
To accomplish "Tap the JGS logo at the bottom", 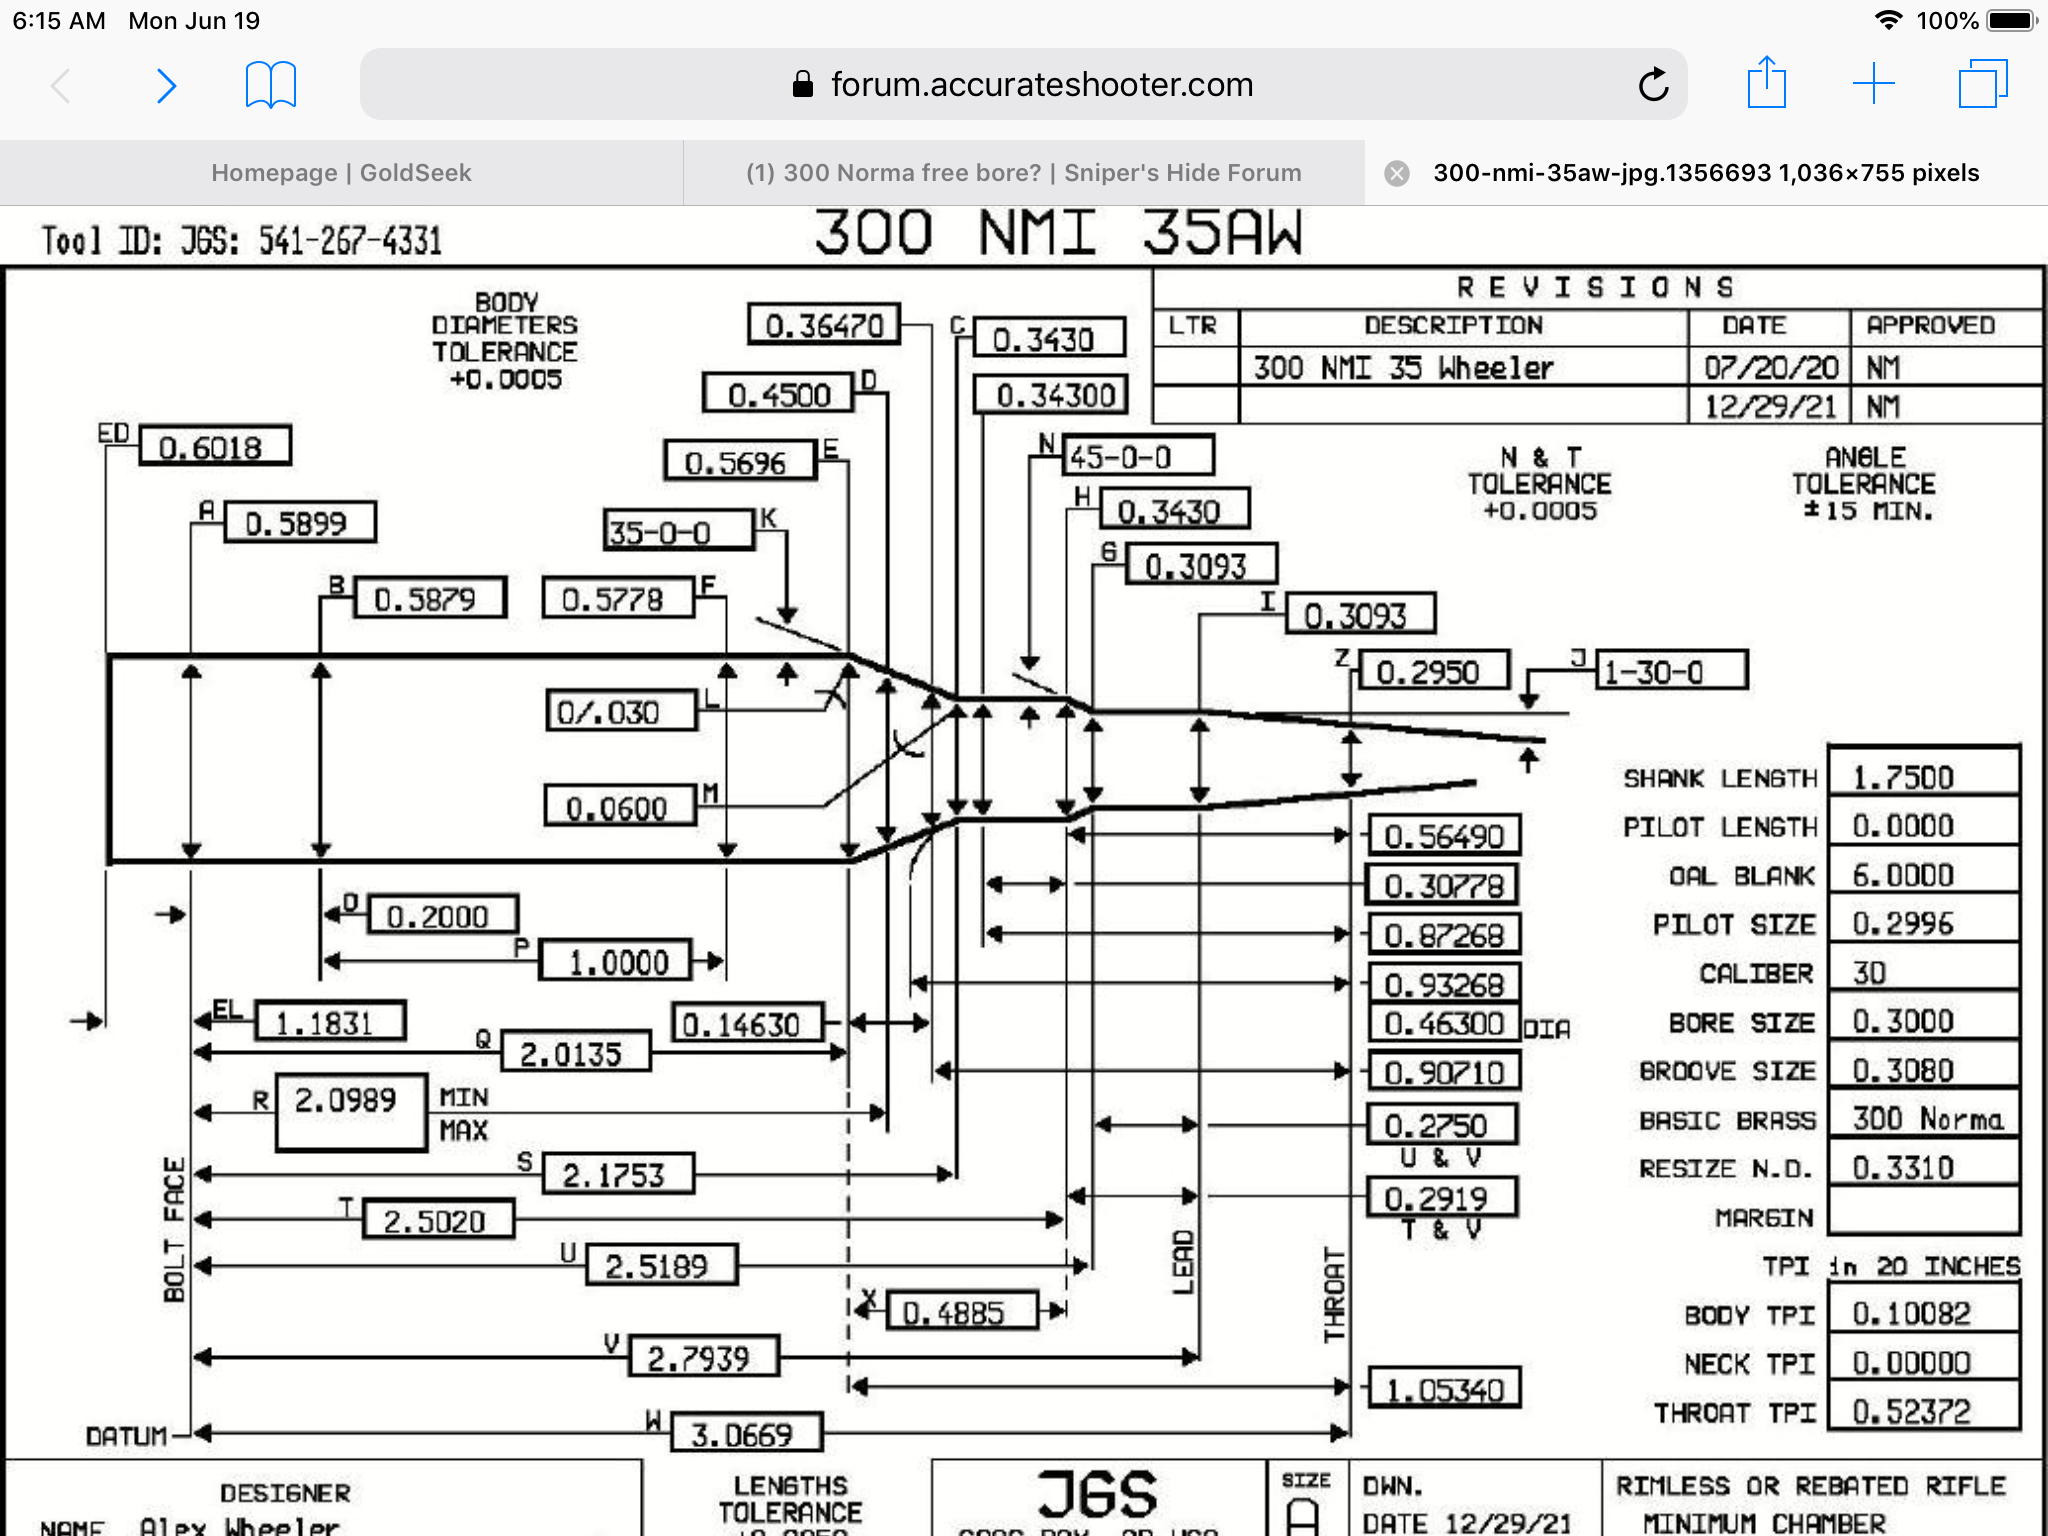I will pyautogui.click(x=1097, y=1494).
